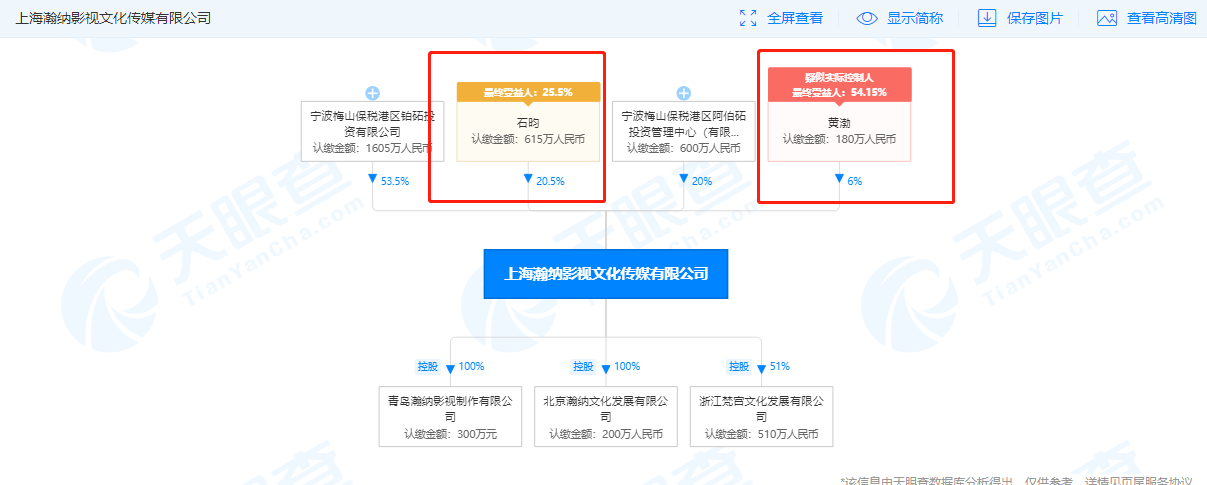
Task: Click 认缴金额：510万人民币 text
Action: pos(761,434)
